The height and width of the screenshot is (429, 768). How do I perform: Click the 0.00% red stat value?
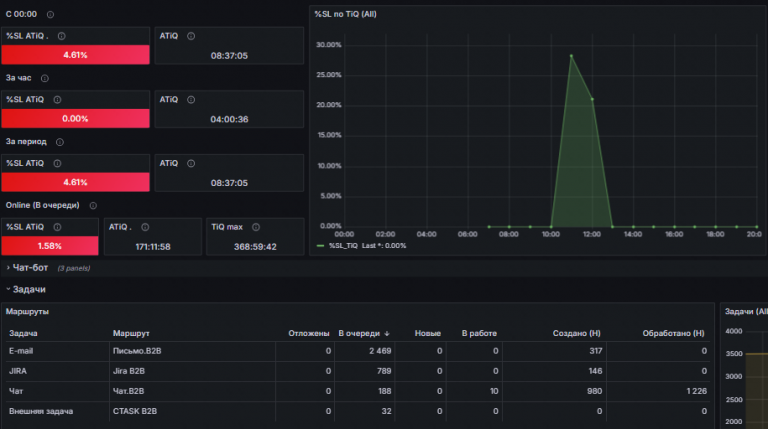[75, 119]
